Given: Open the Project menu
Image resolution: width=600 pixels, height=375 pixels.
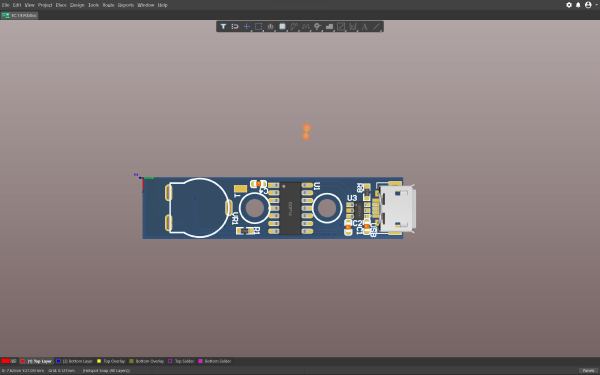Looking at the screenshot, I should [45, 5].
